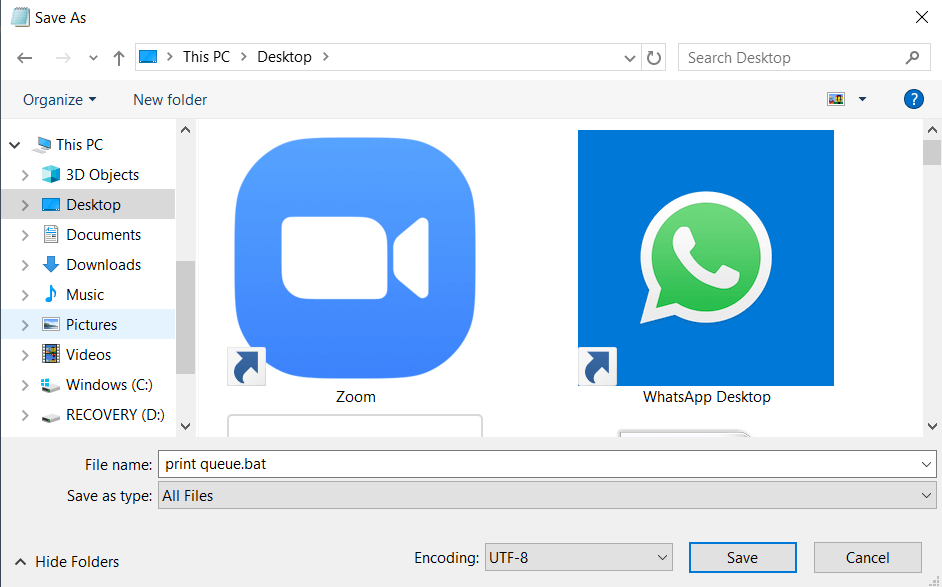Click the Save button
Screen dimensions: 942x587
[x=742, y=557]
